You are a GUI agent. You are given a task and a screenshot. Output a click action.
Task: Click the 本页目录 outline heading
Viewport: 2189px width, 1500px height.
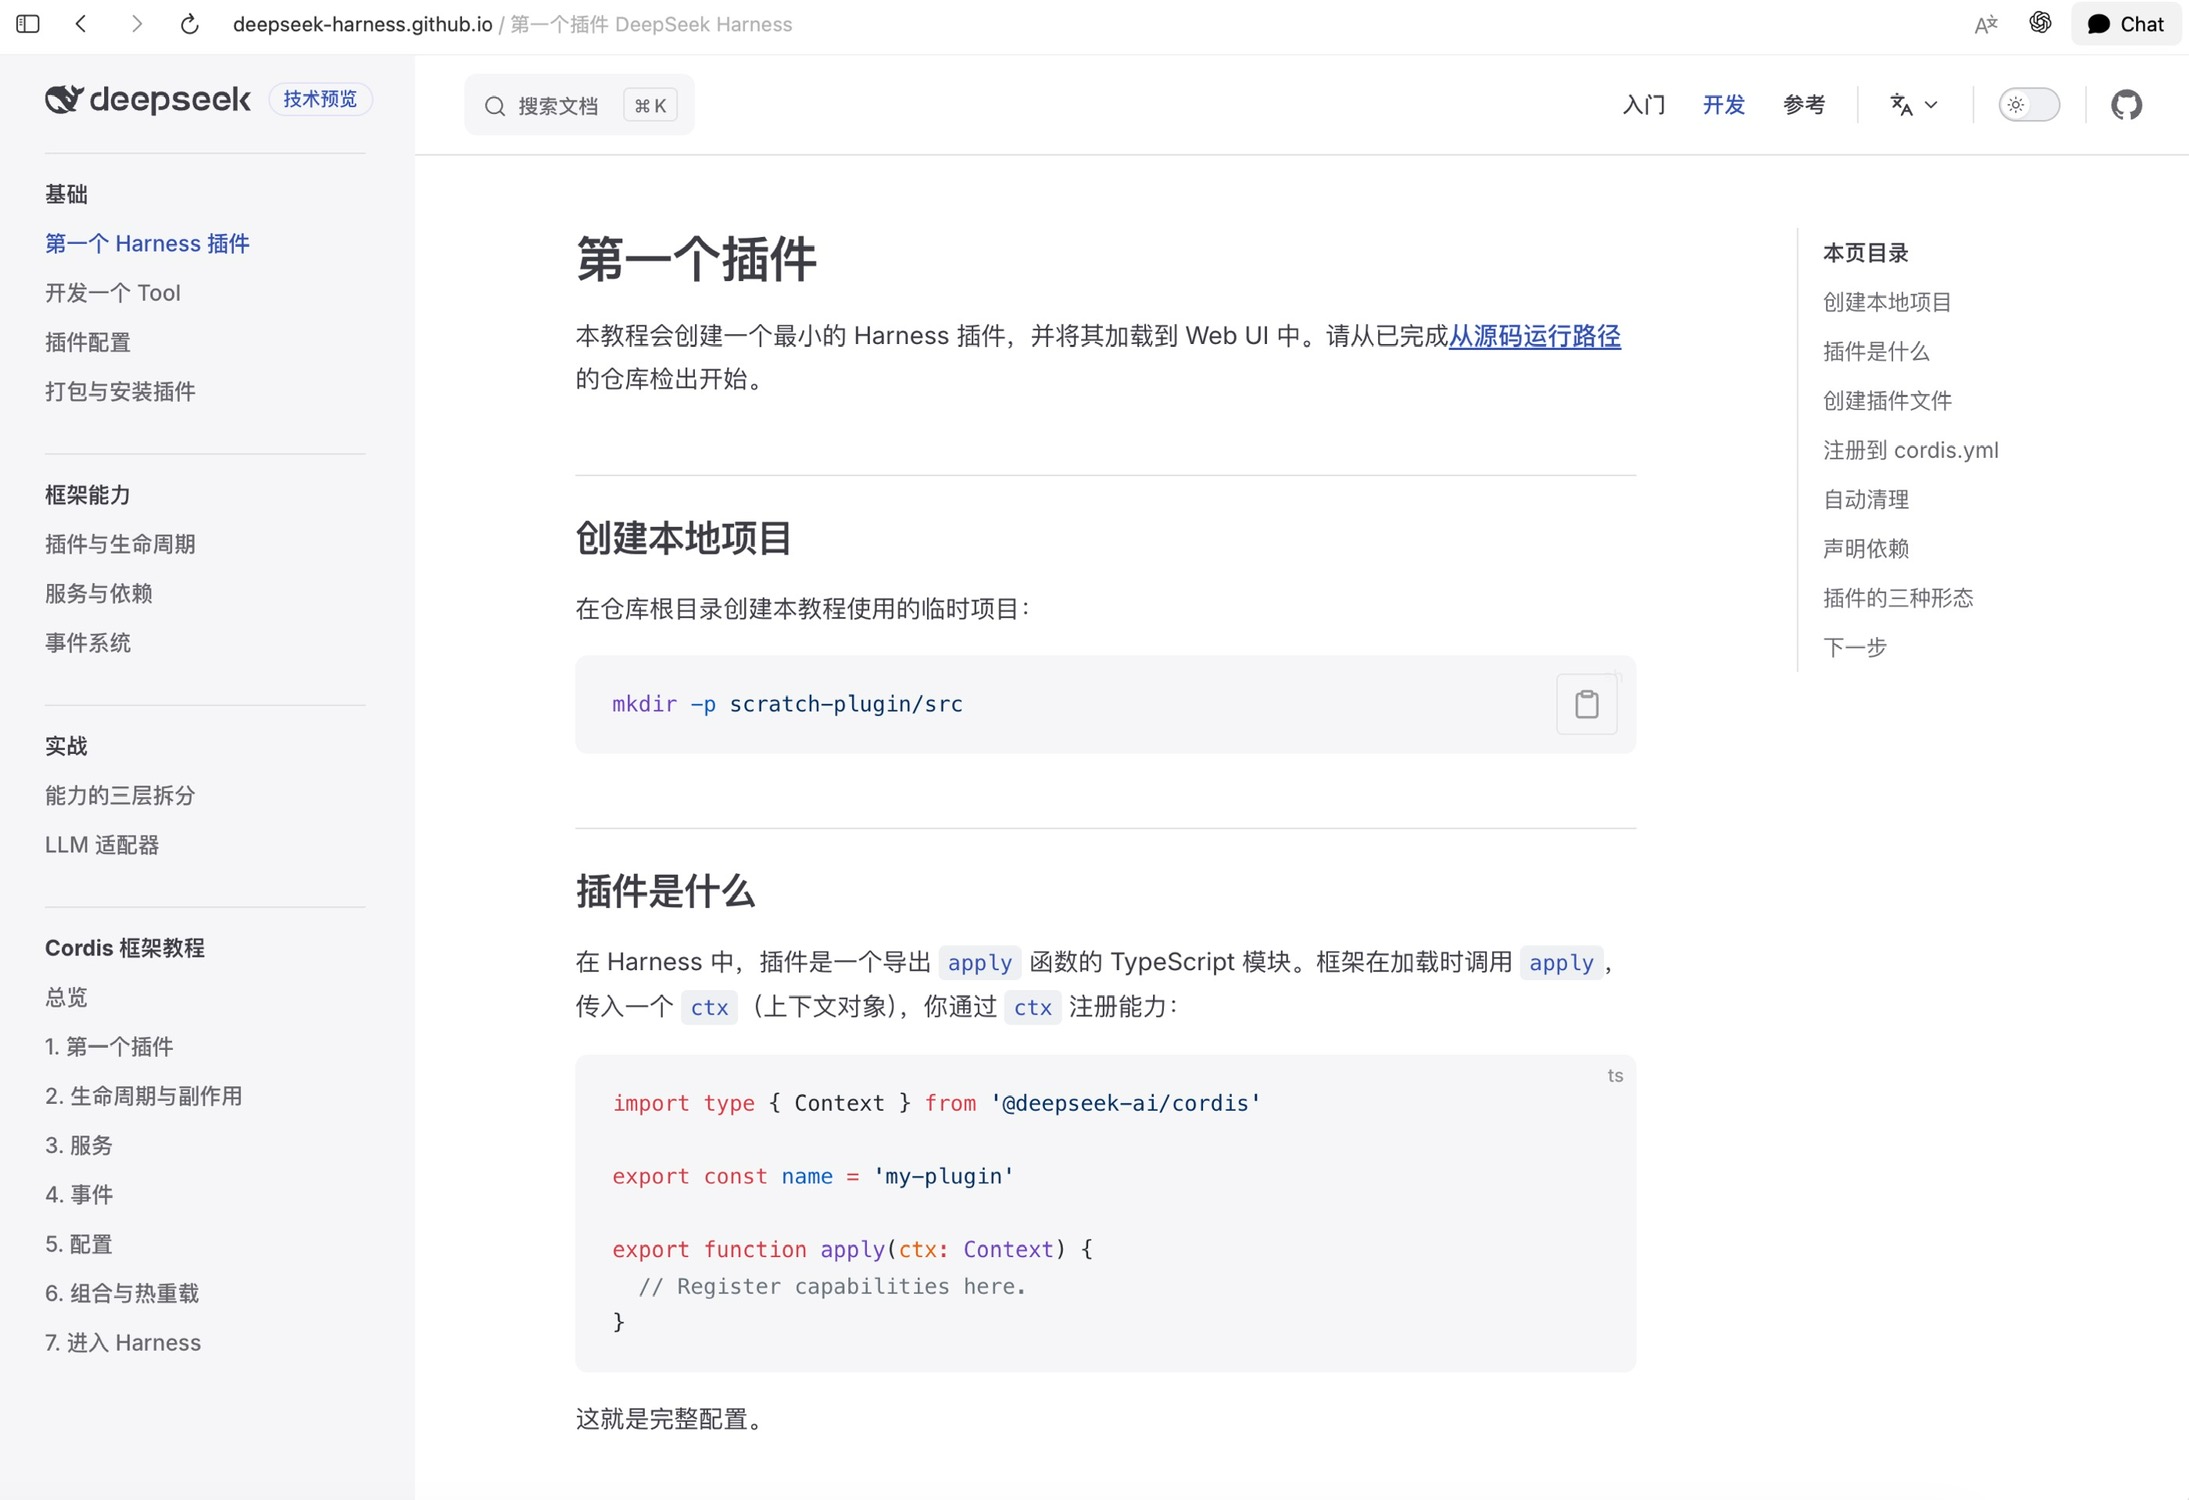tap(1865, 253)
